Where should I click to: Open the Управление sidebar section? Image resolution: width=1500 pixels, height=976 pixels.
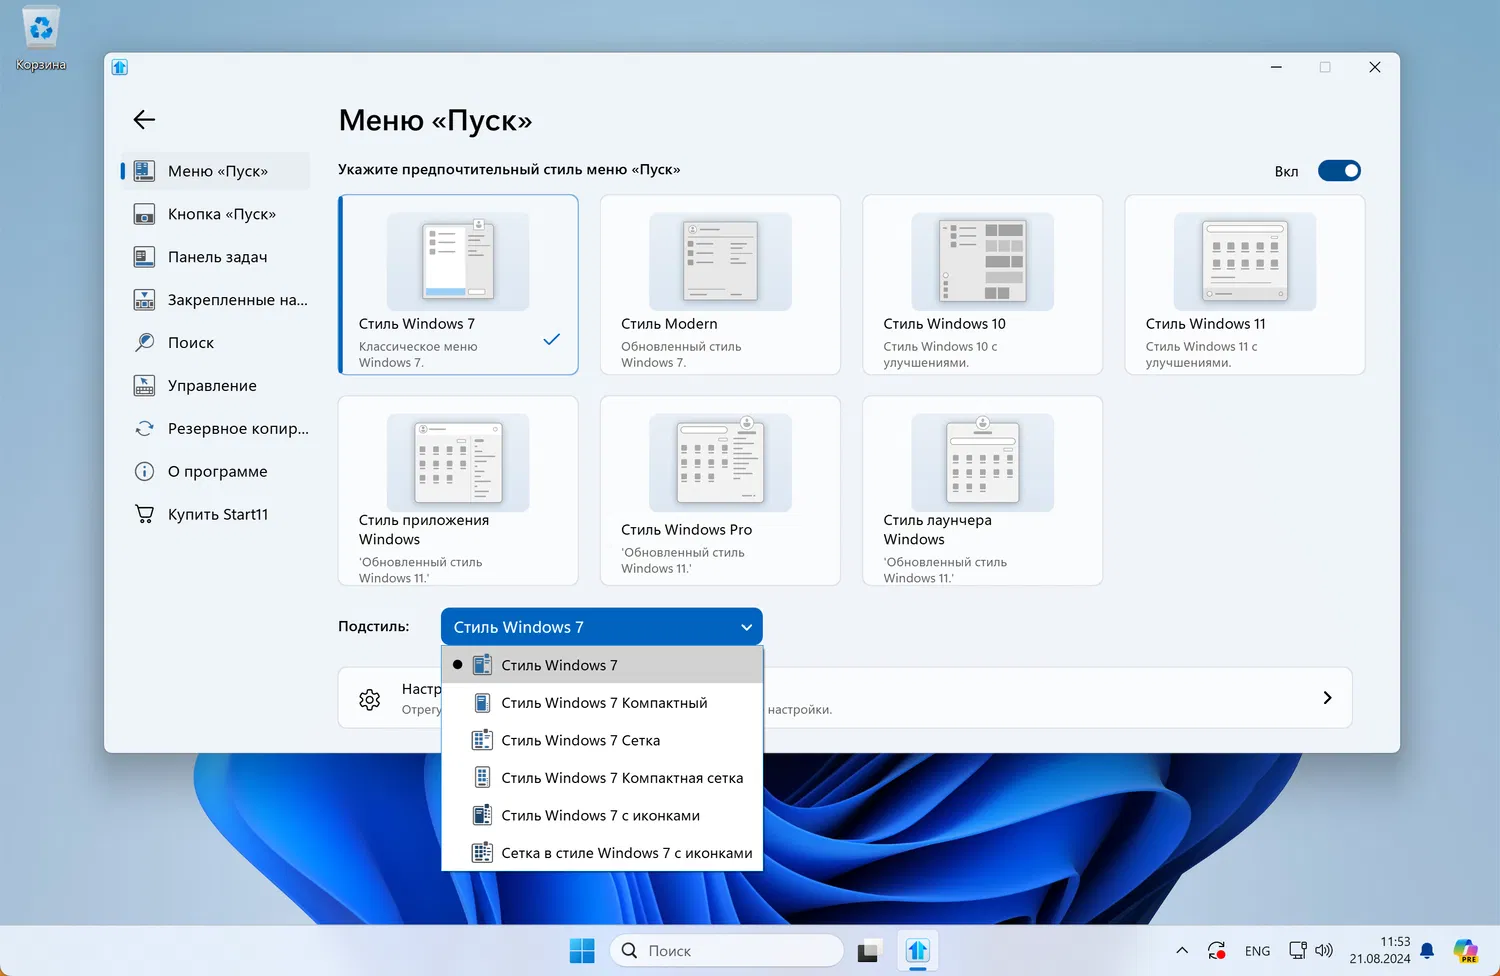pos(216,386)
